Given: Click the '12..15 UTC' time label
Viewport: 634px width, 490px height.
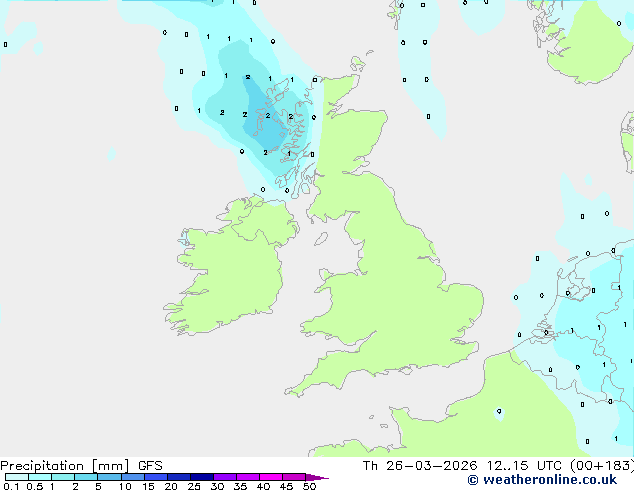Looking at the screenshot, I should pos(524,466).
